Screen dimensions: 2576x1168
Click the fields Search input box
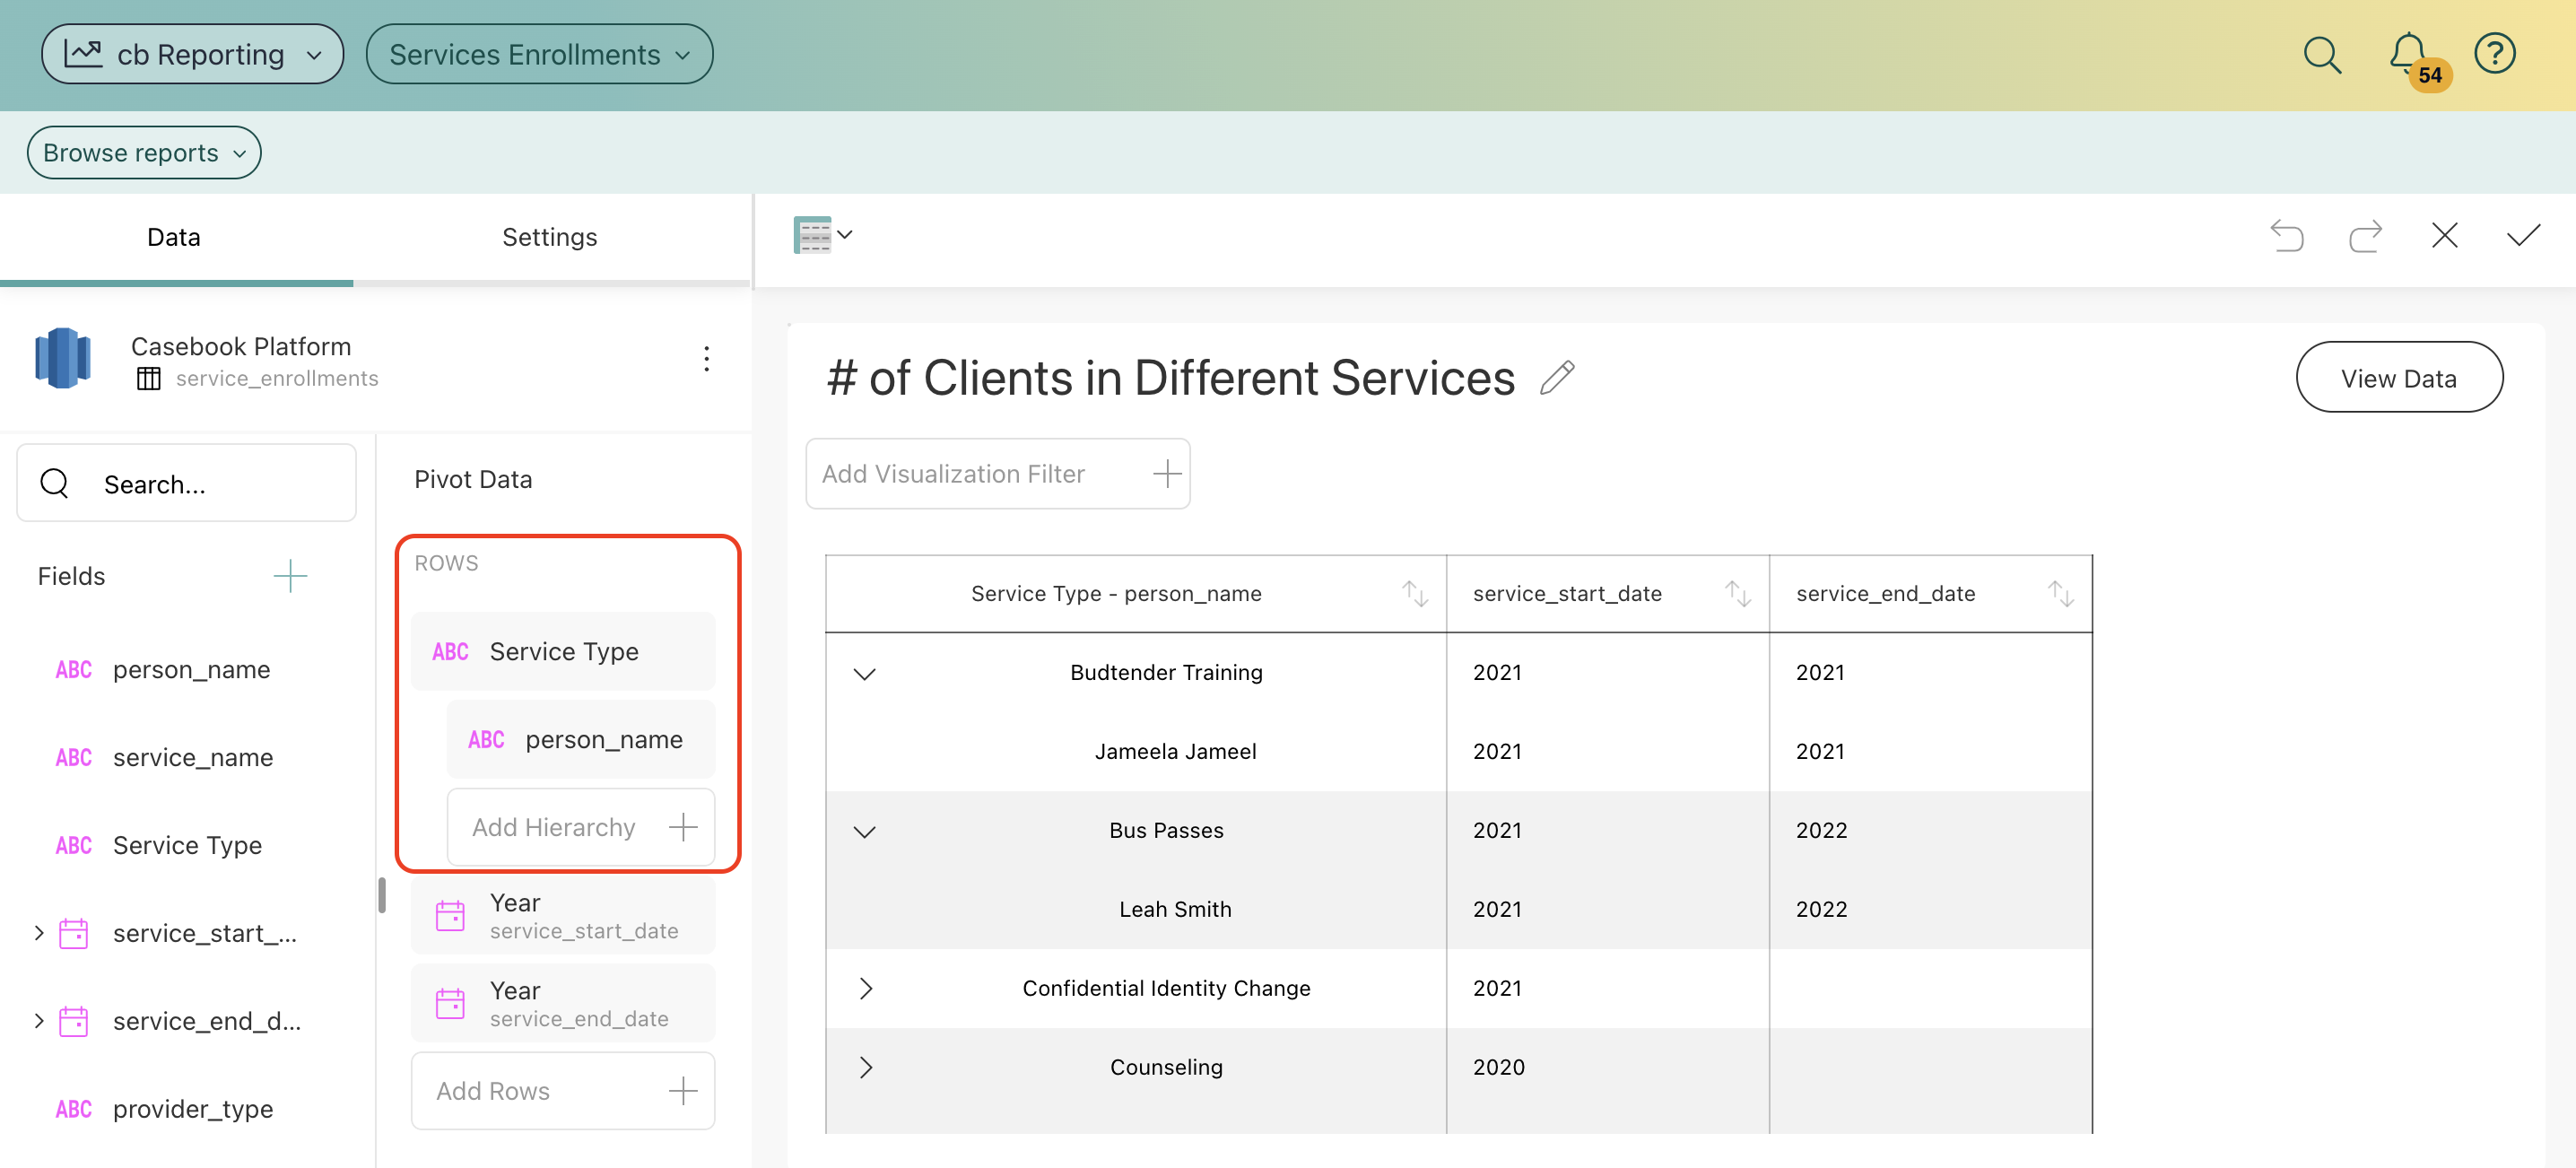[x=187, y=484]
